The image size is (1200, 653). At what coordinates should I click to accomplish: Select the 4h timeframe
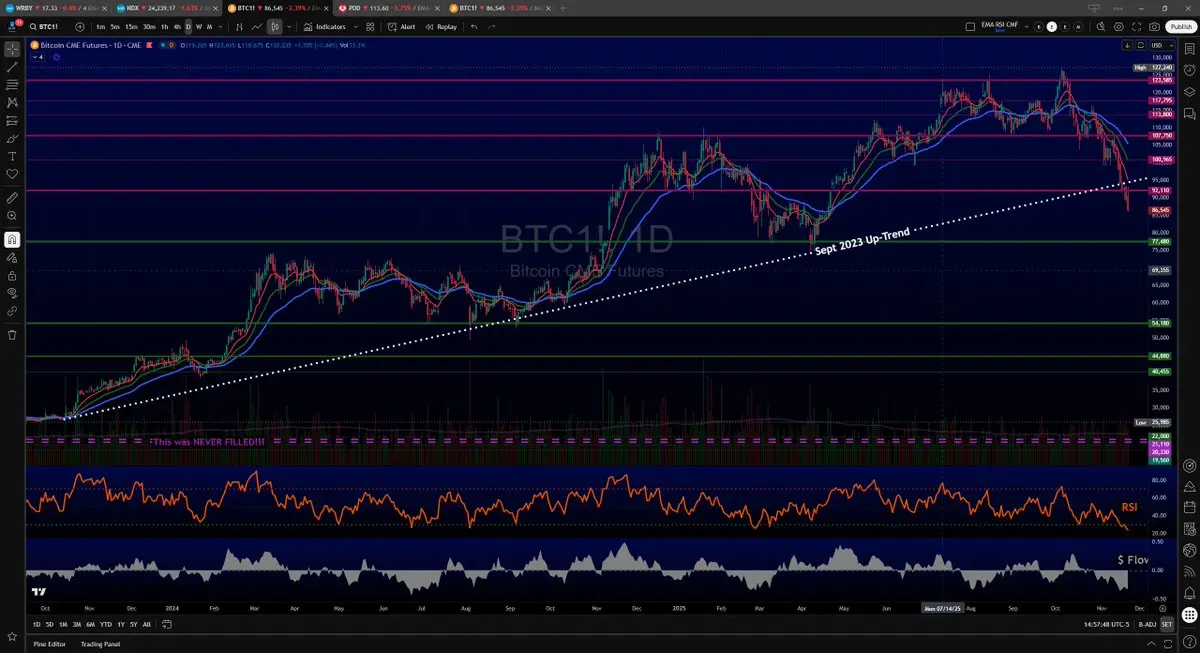[x=177, y=27]
